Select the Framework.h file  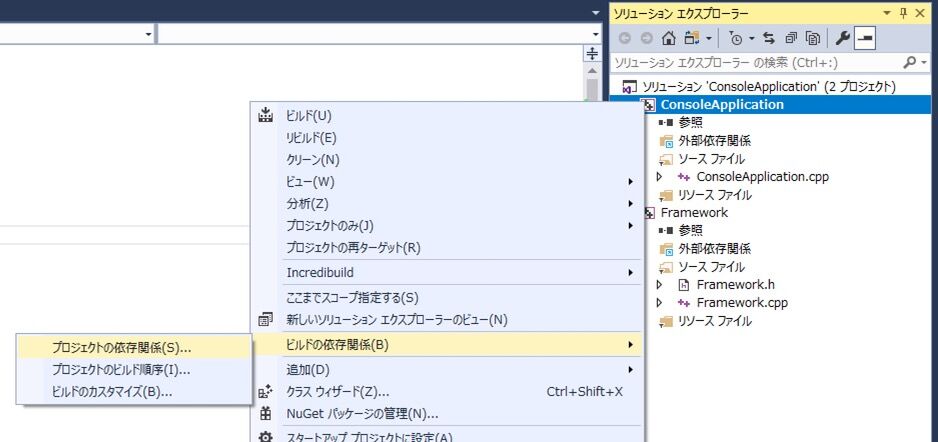coord(735,285)
